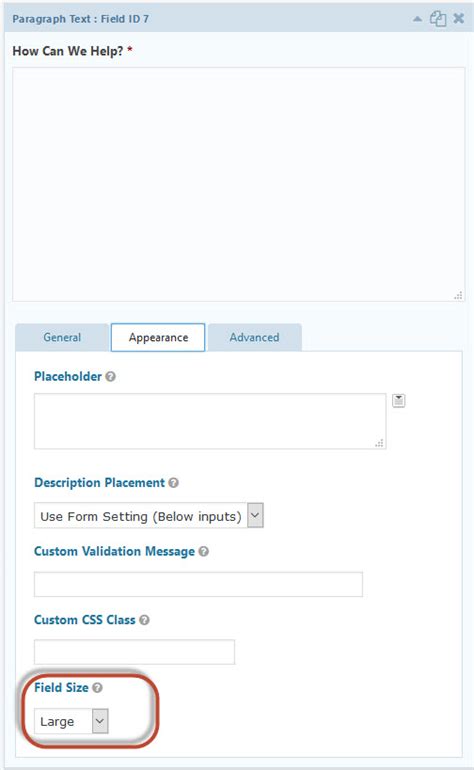Click inside the Placeholder text area
This screenshot has width=474, height=770.
click(210, 421)
